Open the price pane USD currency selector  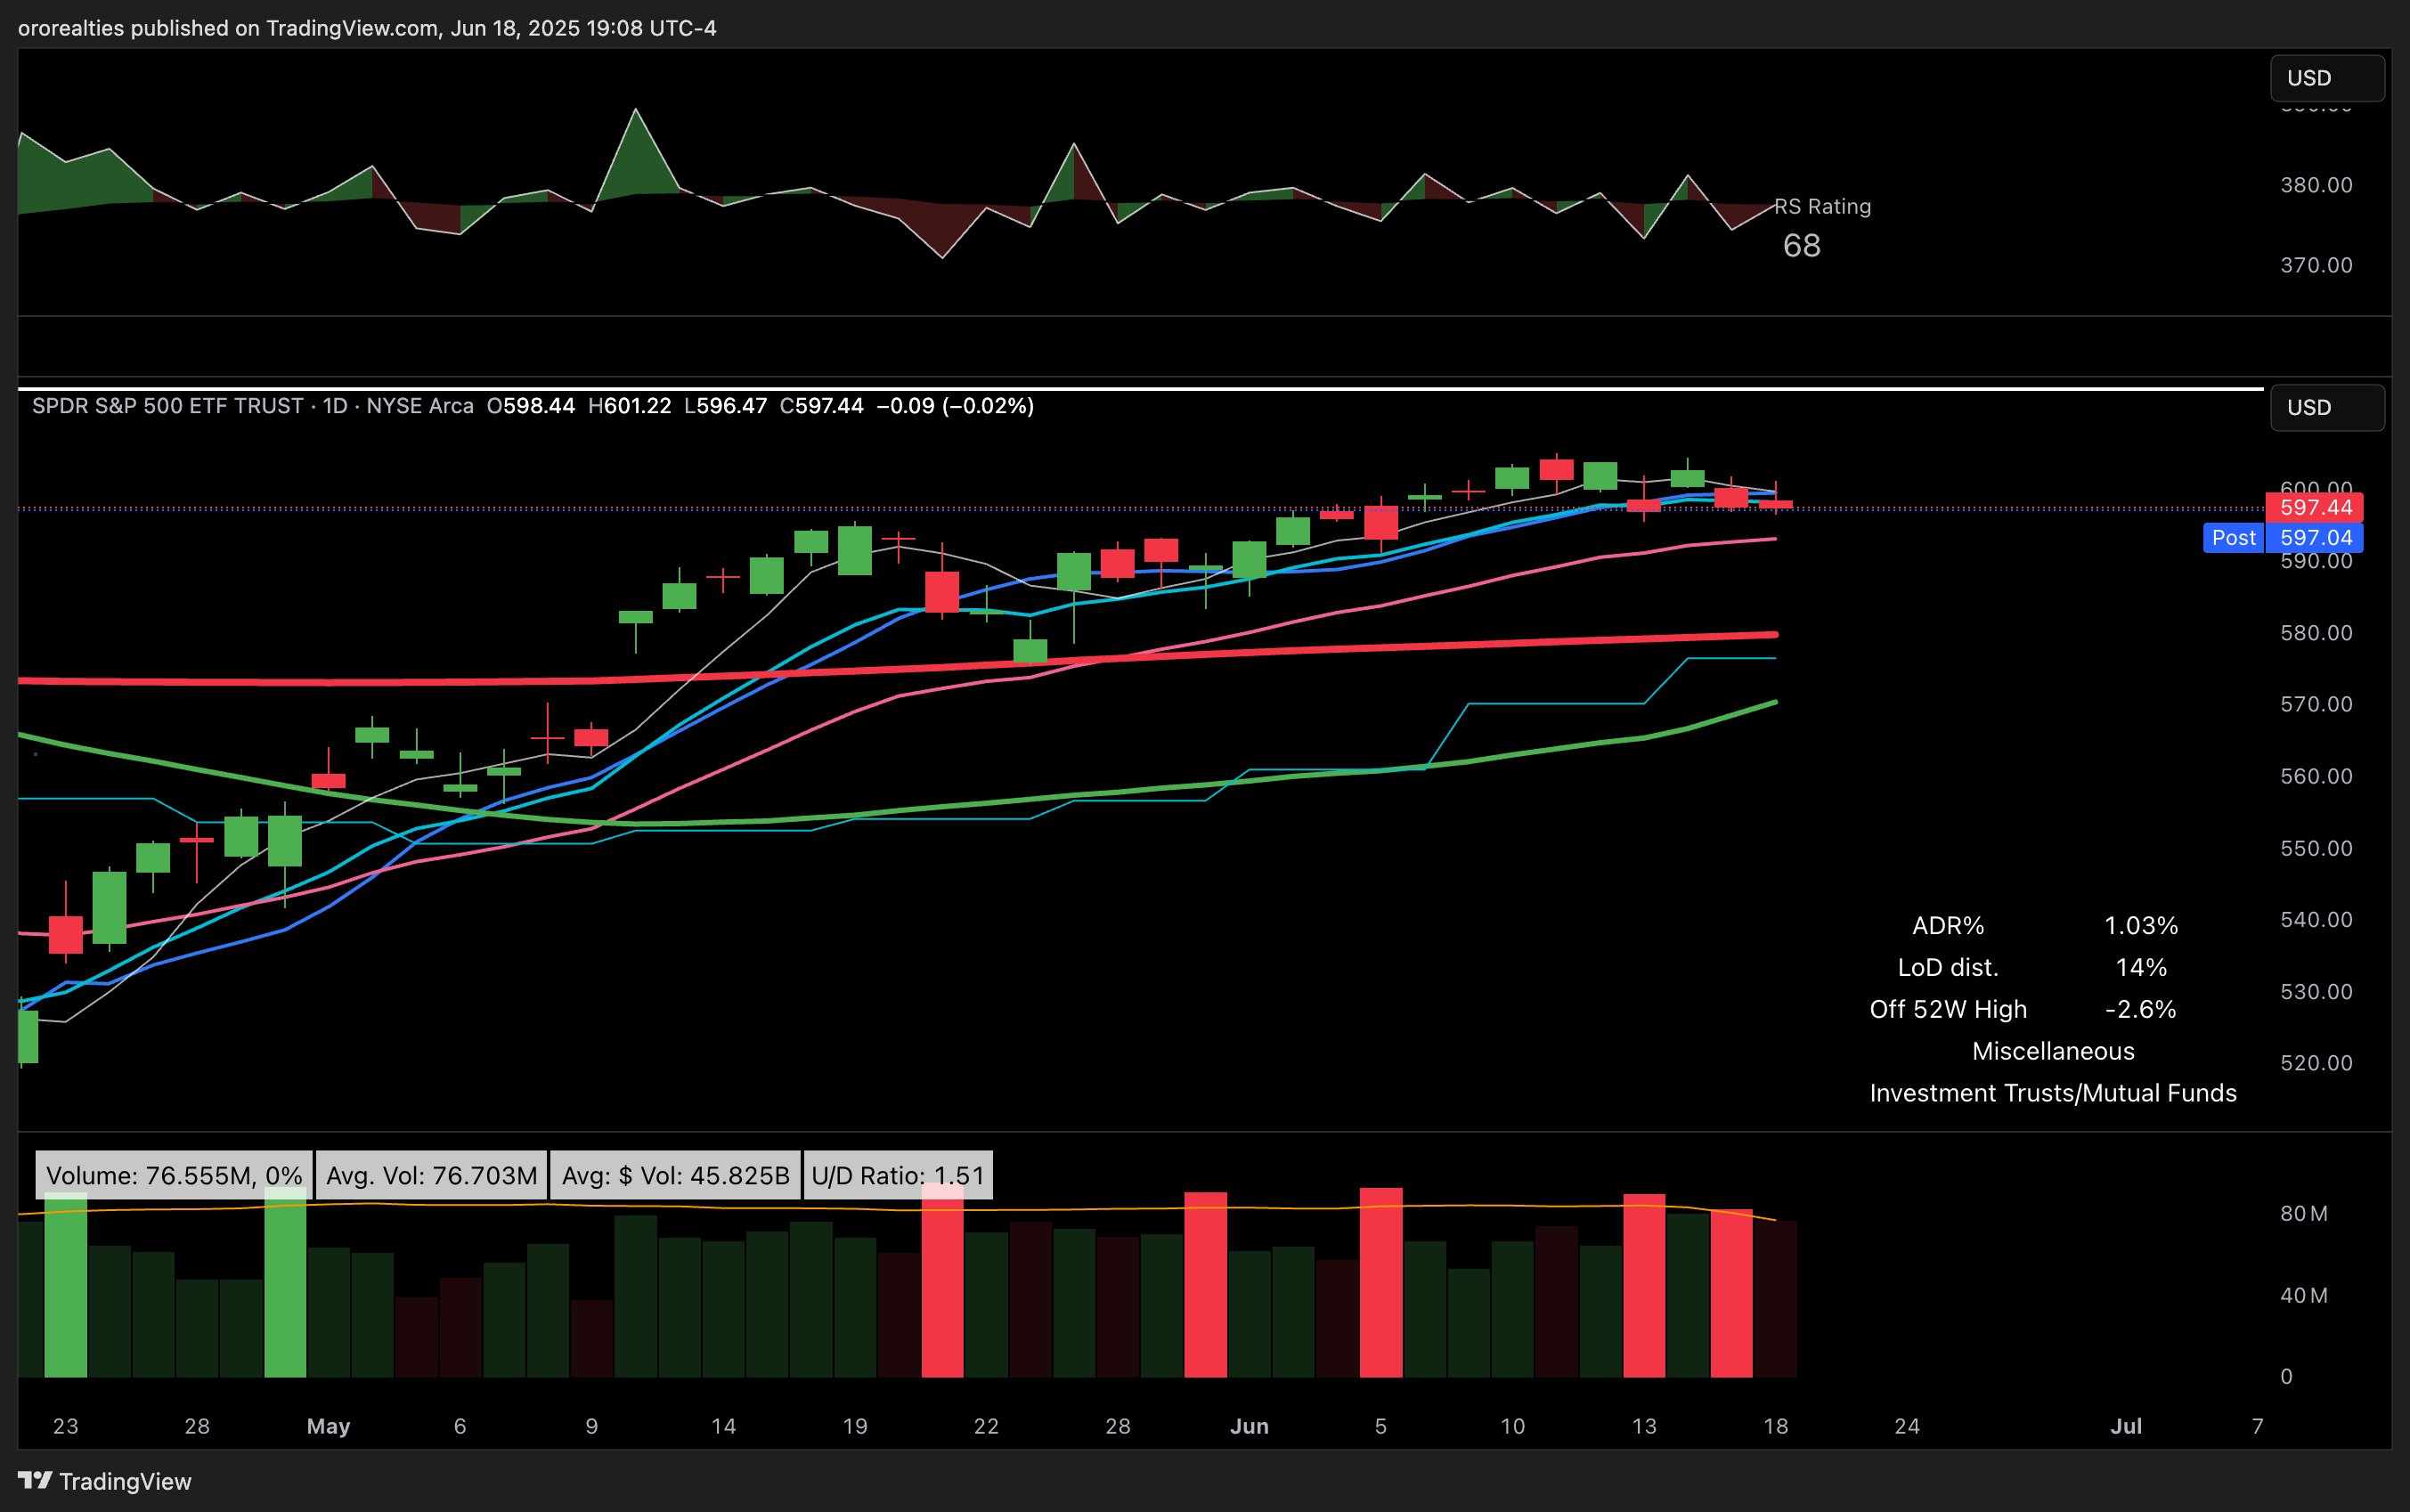[x=2327, y=408]
